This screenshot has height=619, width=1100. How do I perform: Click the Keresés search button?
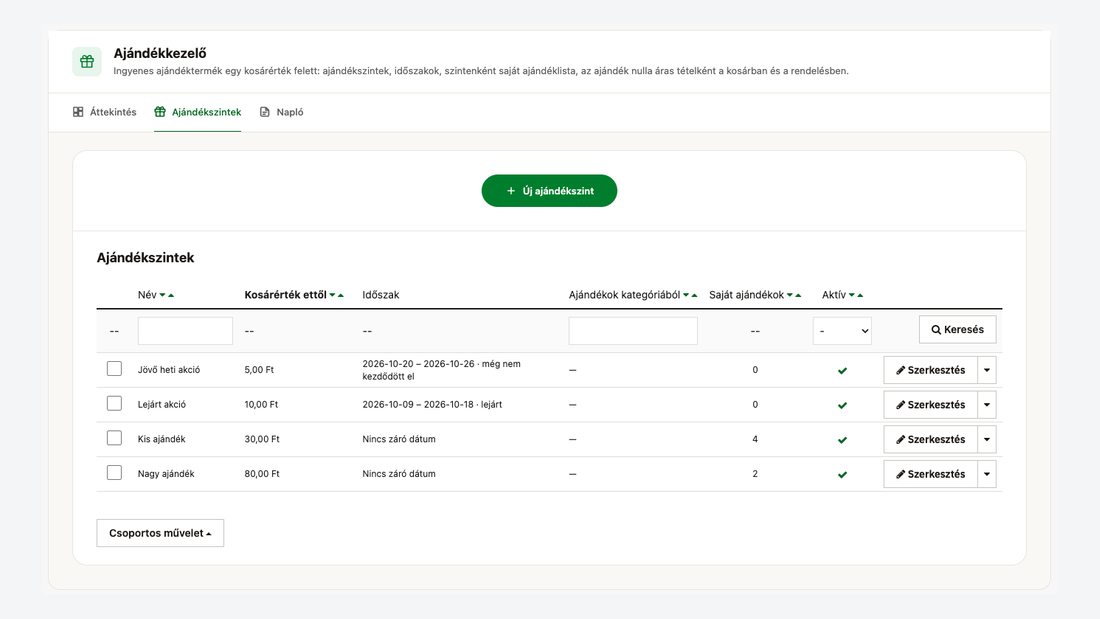coord(958,330)
